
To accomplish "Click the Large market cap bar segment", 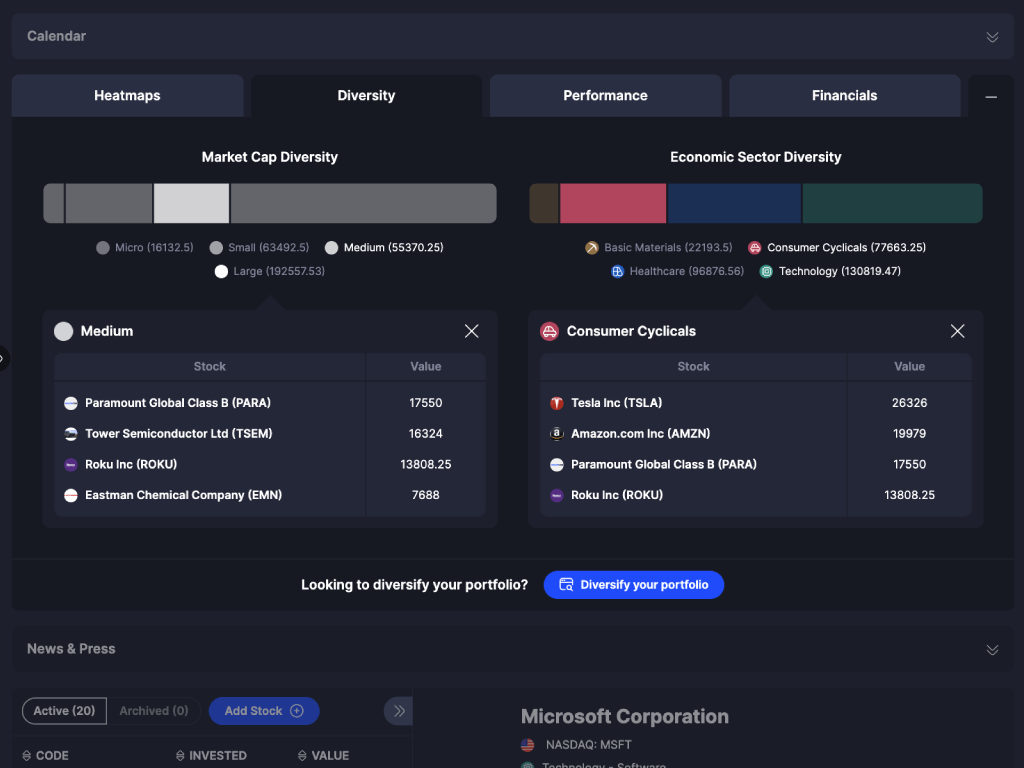I will click(x=364, y=203).
